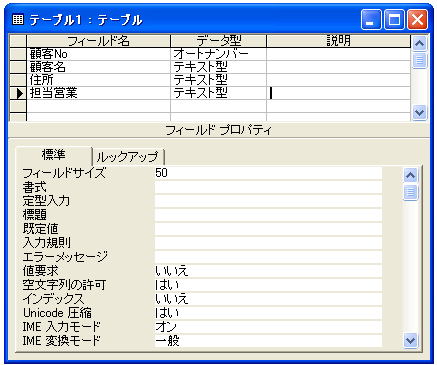Select the 顧客No field name cell
This screenshot has width=437, height=365.
[98, 54]
